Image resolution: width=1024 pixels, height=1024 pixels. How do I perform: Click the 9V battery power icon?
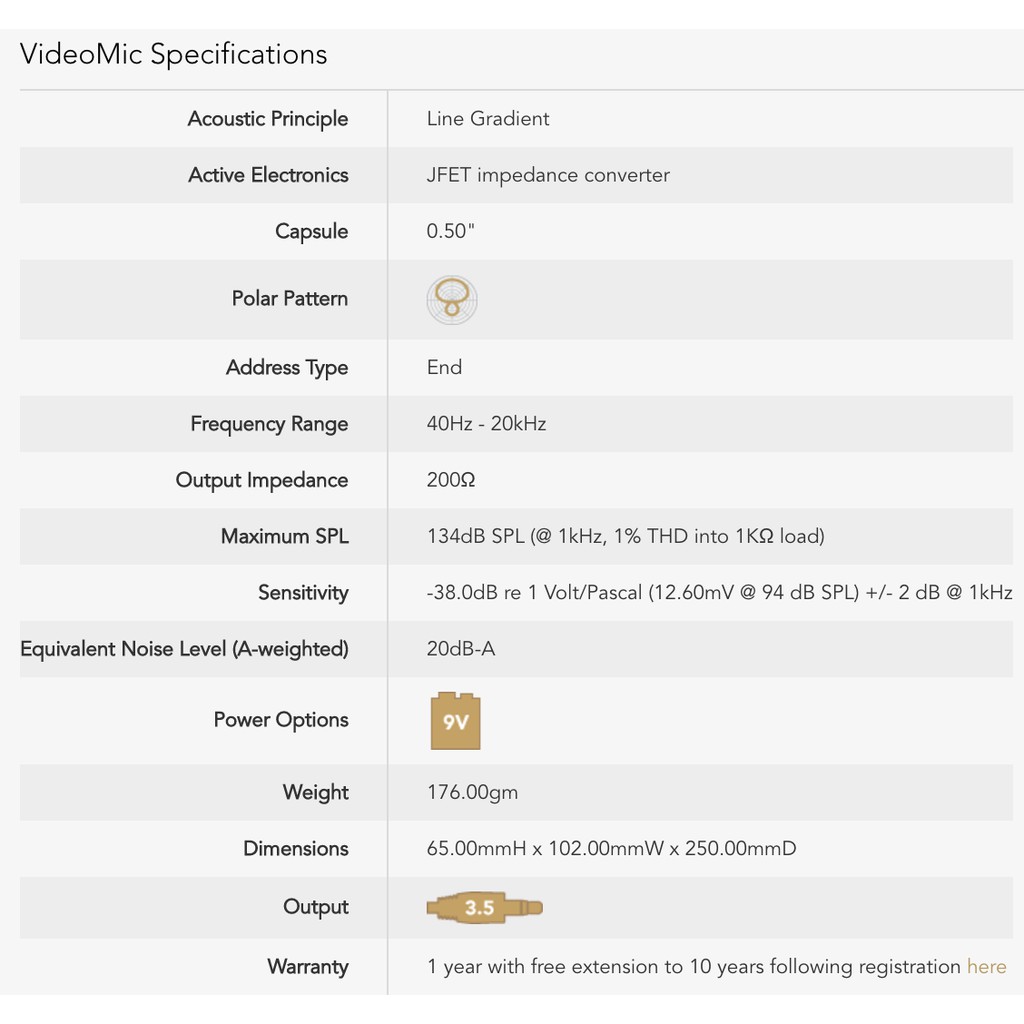click(x=455, y=720)
